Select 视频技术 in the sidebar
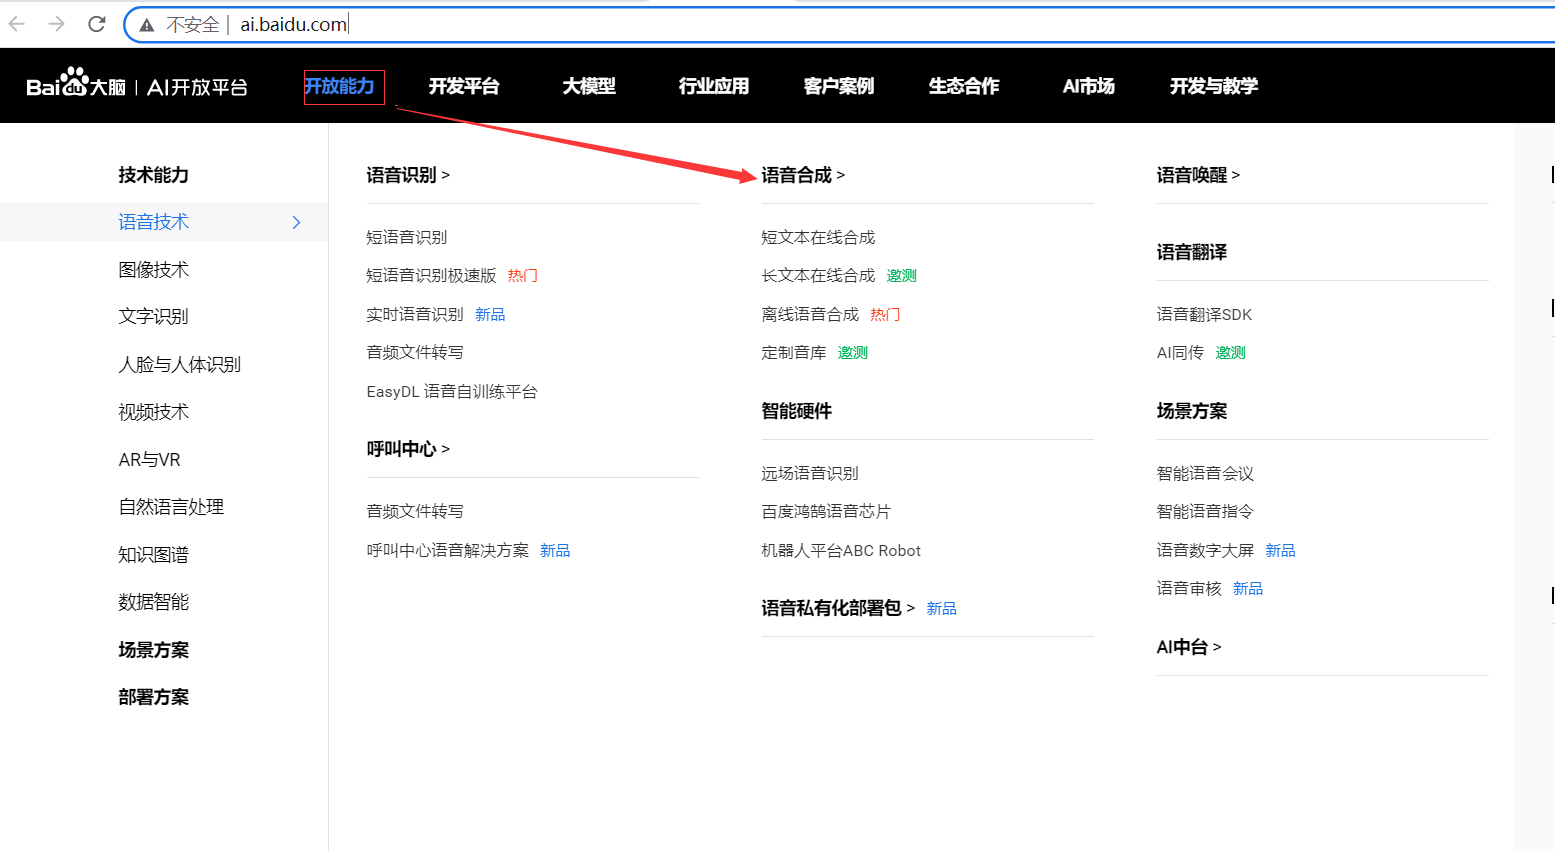Image resolution: width=1555 pixels, height=851 pixels. point(153,412)
